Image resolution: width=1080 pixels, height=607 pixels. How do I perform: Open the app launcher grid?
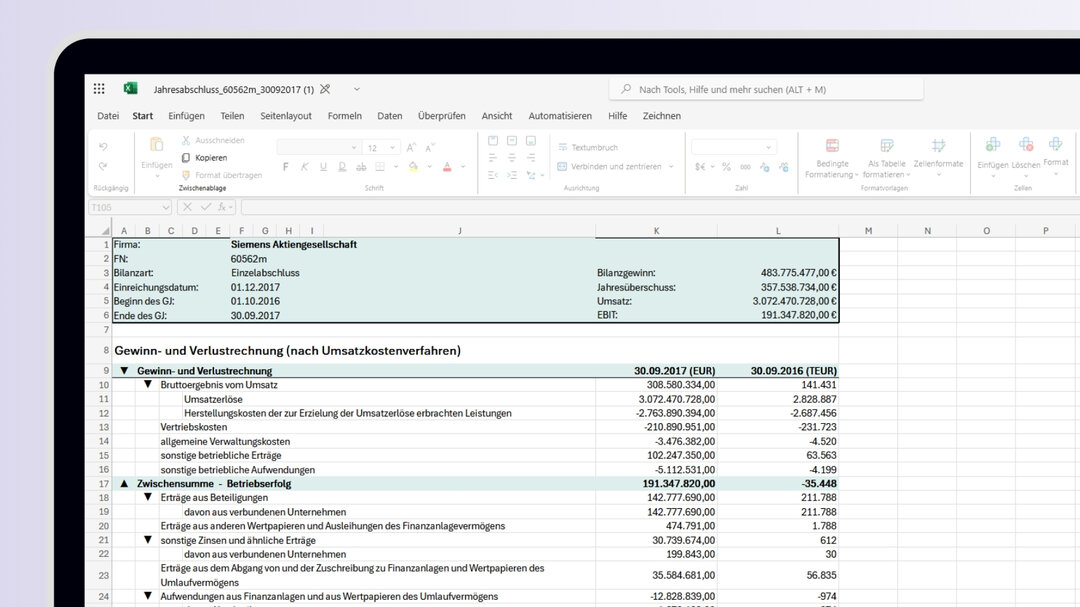click(x=99, y=89)
